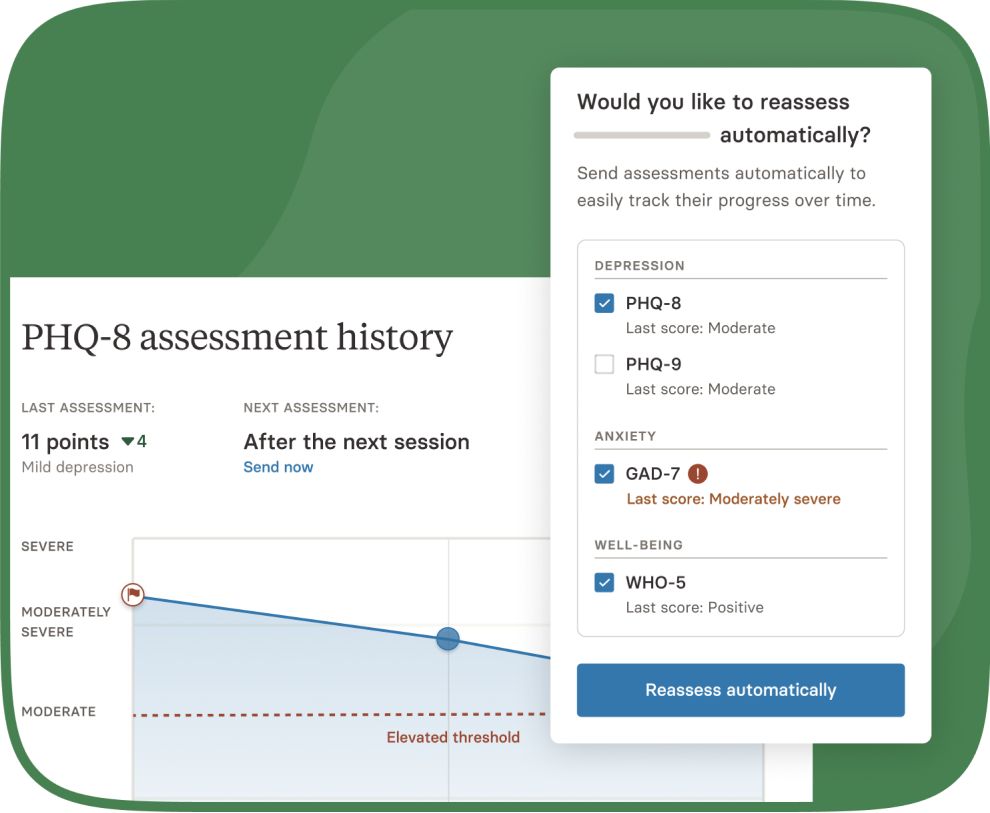Select the red flag marker on the chart
The width and height of the screenshot is (990, 813).
(x=131, y=594)
